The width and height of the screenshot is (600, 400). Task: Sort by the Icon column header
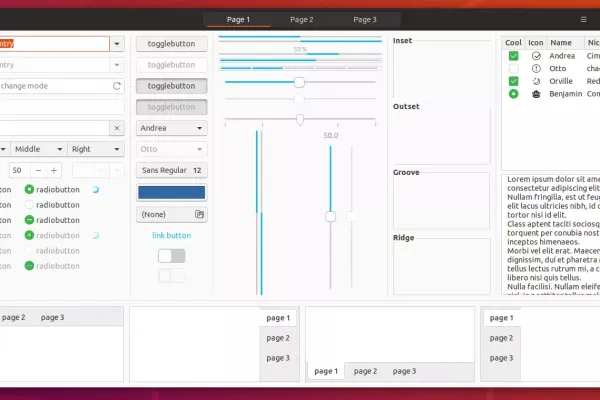(x=536, y=42)
